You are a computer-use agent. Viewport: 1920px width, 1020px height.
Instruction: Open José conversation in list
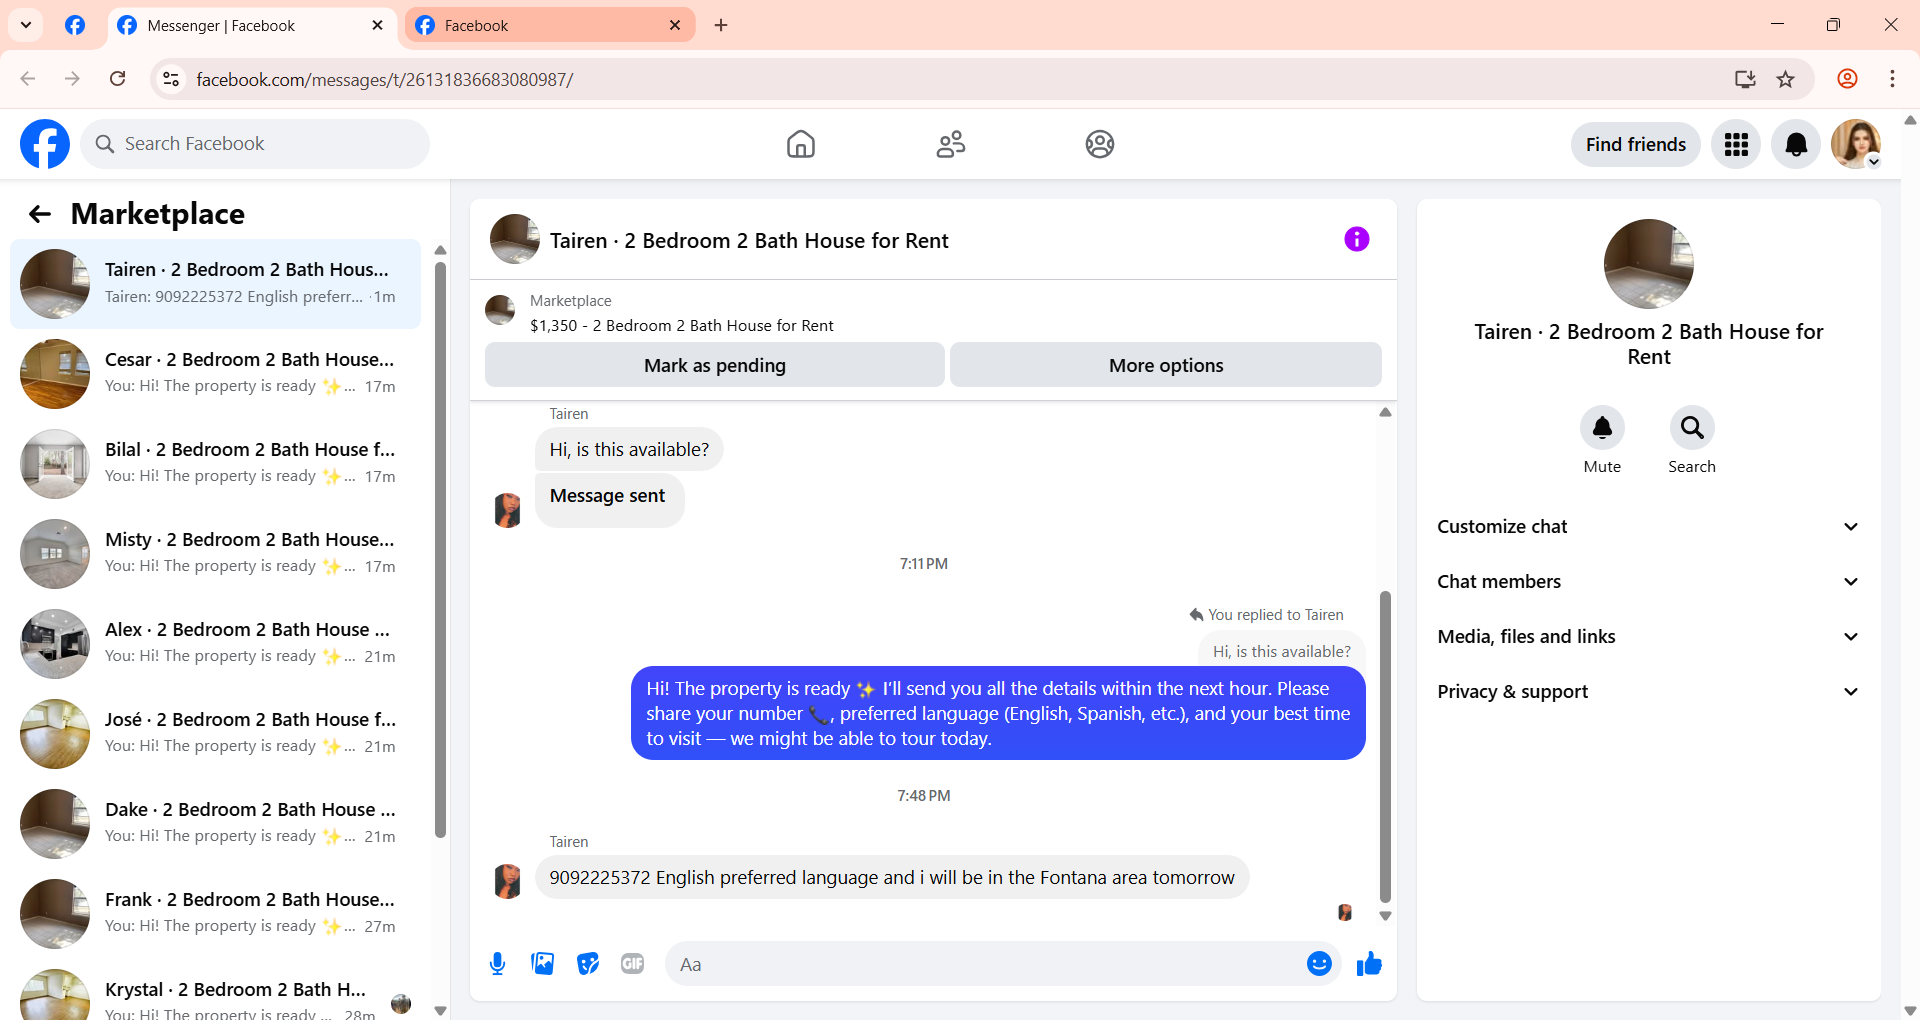coord(215,734)
